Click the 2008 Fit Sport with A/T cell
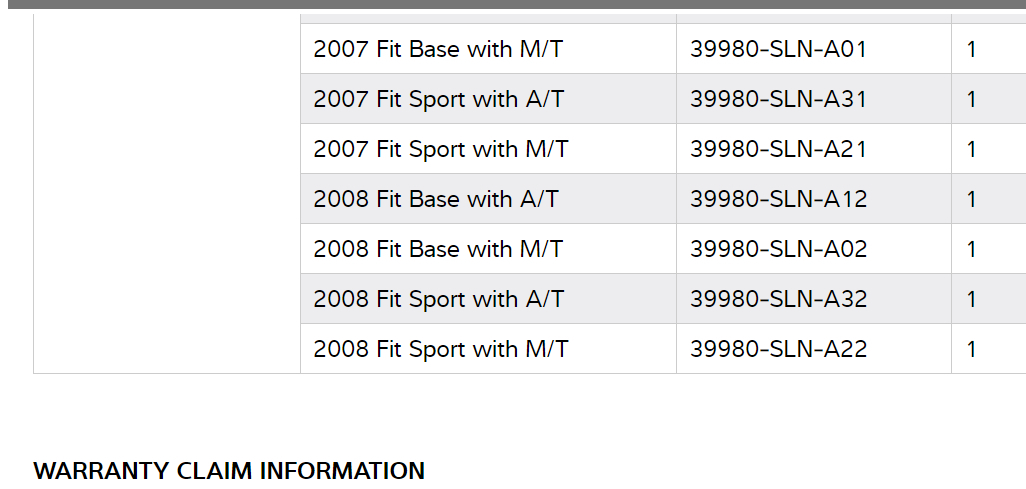Viewport: 1026px width, 489px height. tap(439, 299)
